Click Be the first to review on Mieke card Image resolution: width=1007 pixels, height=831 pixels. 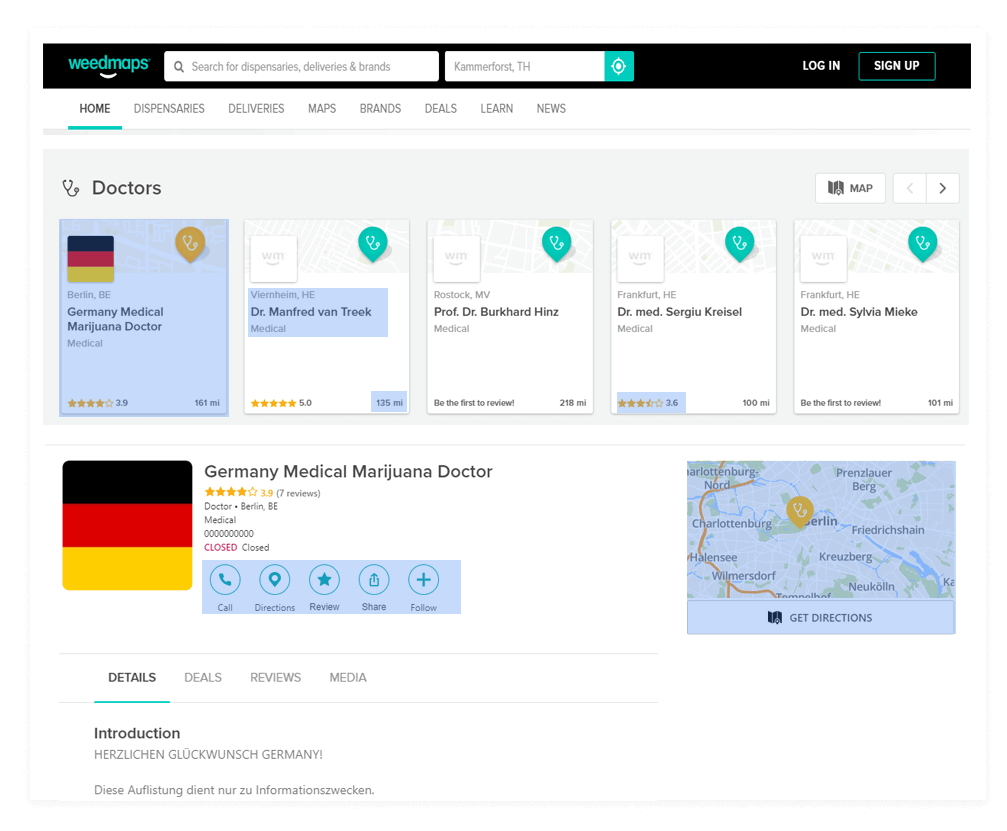pos(841,403)
